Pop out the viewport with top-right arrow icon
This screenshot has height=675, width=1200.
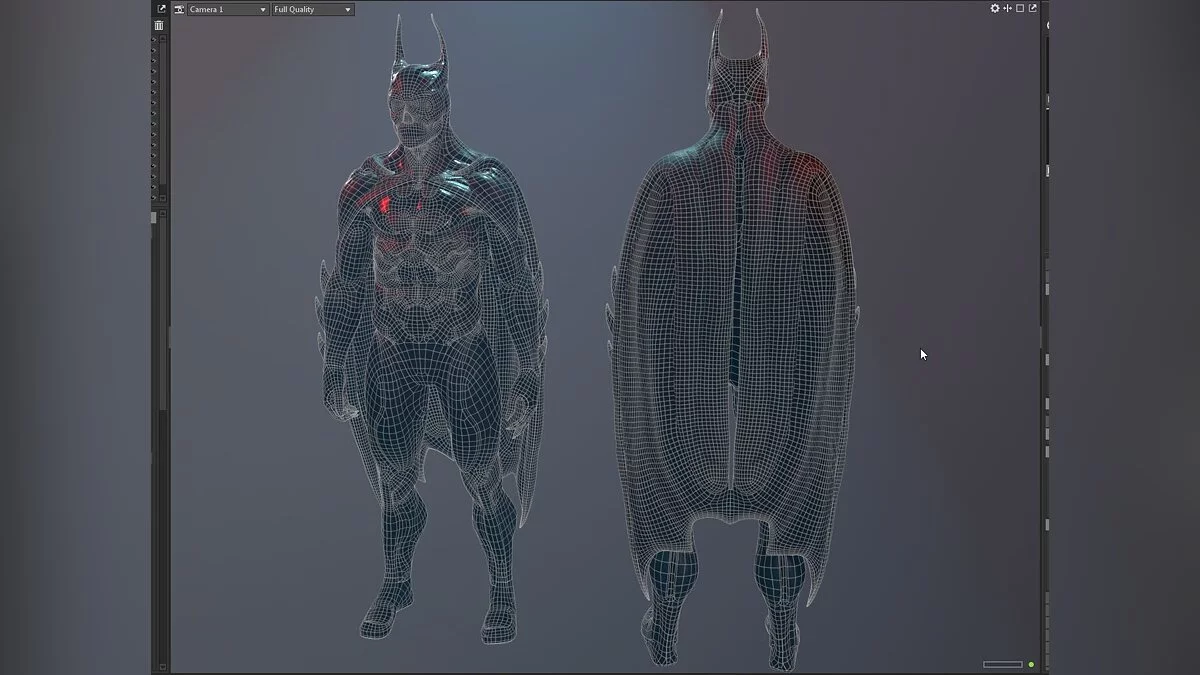(1033, 9)
